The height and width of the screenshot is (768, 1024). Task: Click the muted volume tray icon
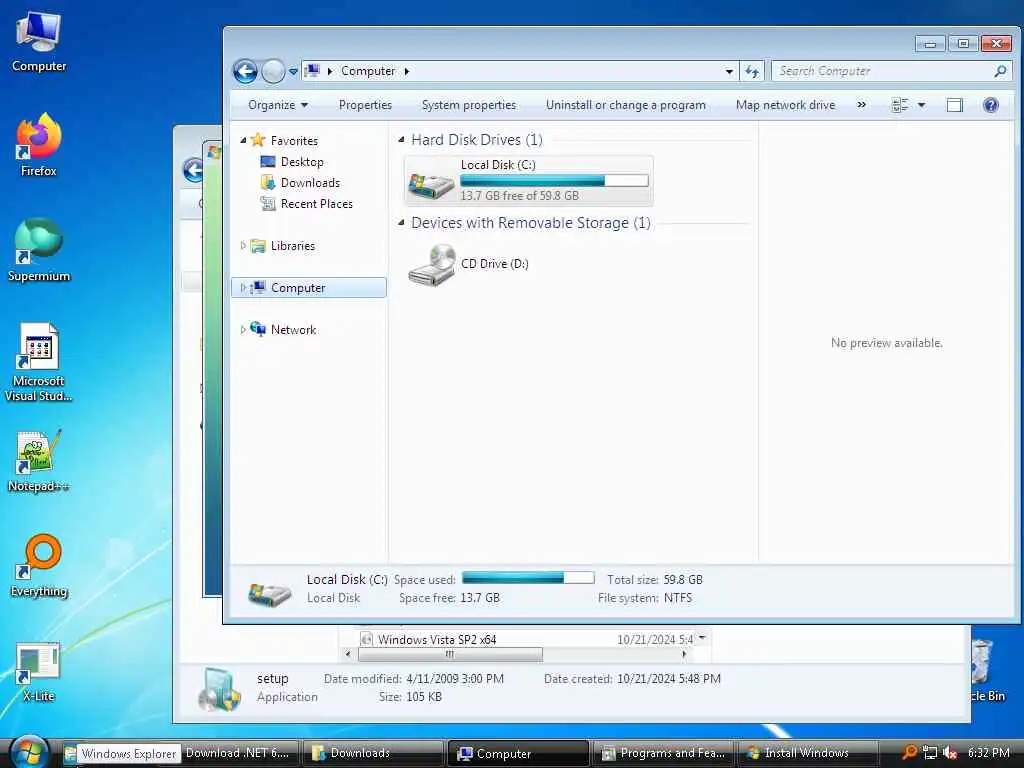[950, 753]
